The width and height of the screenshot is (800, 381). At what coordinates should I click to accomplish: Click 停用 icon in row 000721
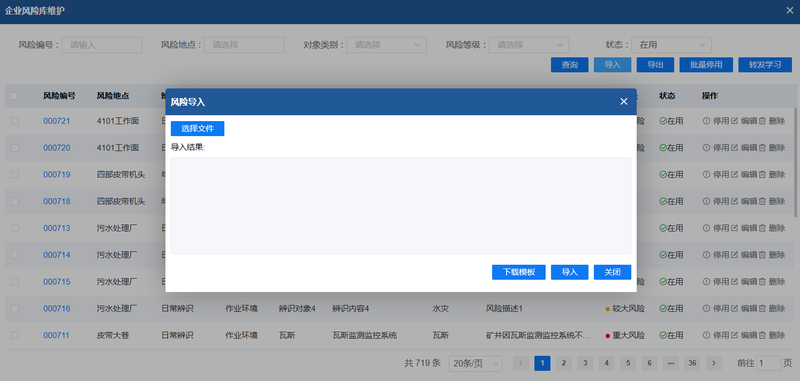click(x=707, y=121)
